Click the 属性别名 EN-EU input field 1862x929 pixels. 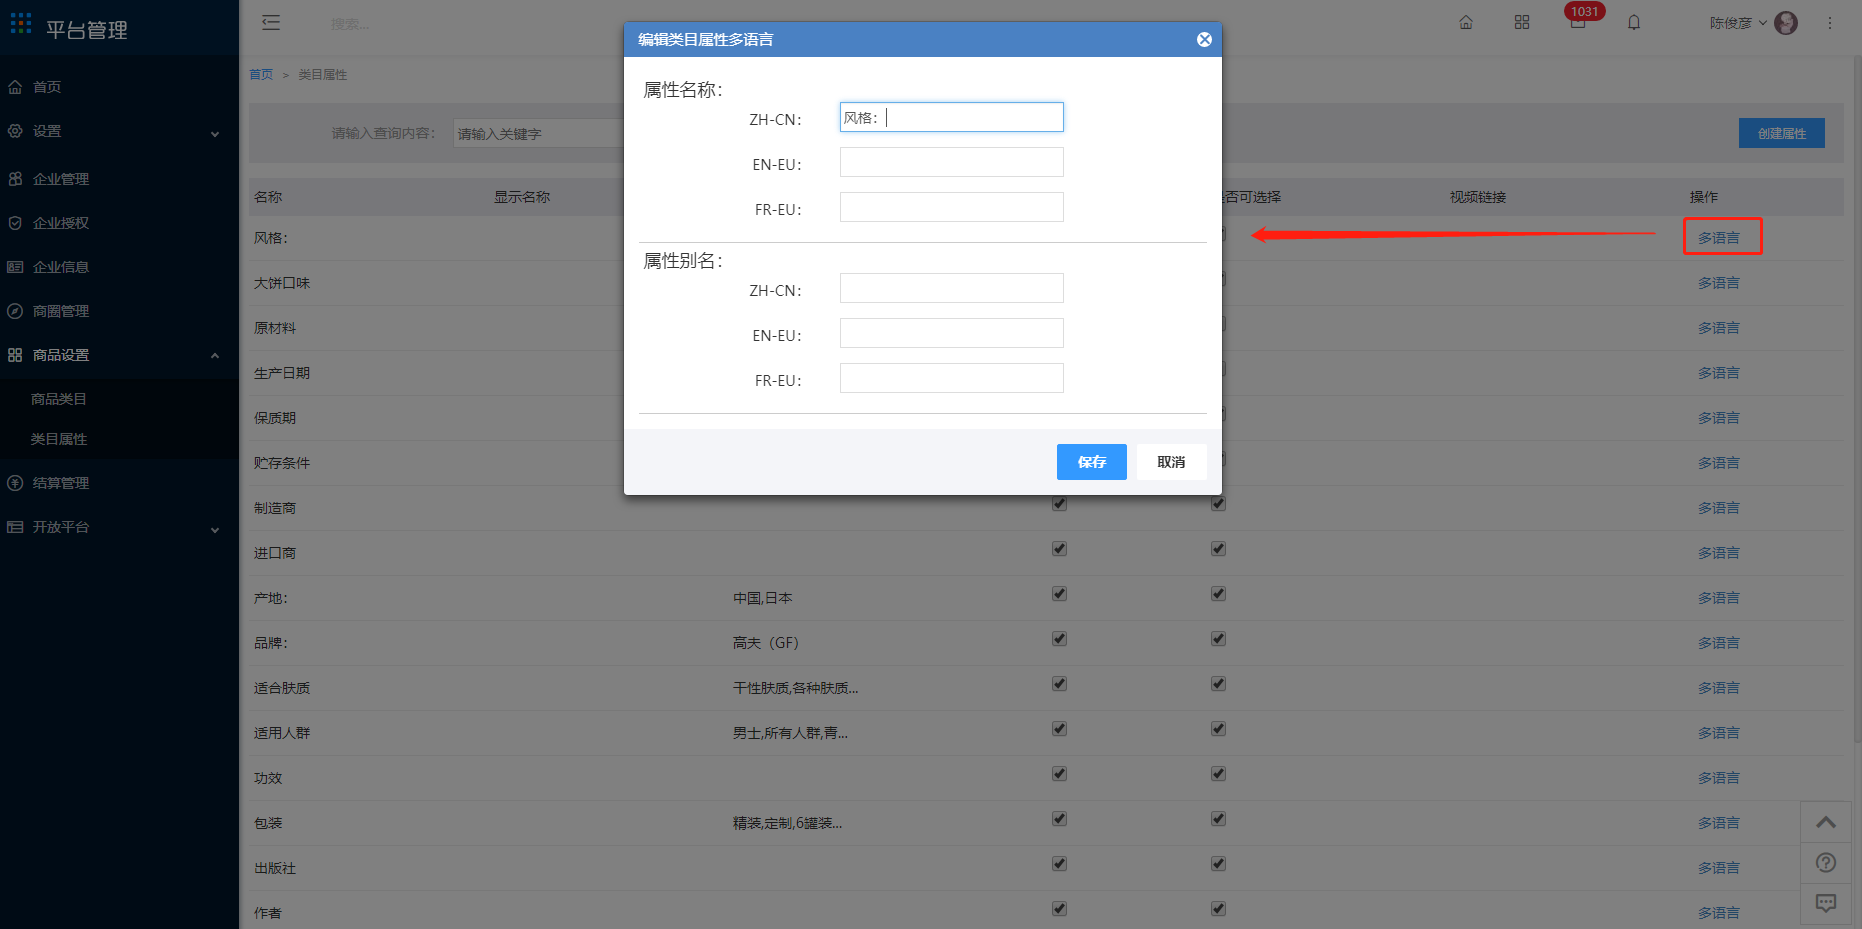point(951,333)
